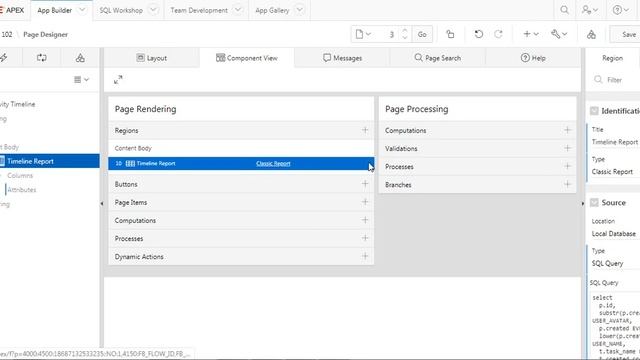Open the user account menu icon
The height and width of the screenshot is (360, 640).
tap(590, 10)
